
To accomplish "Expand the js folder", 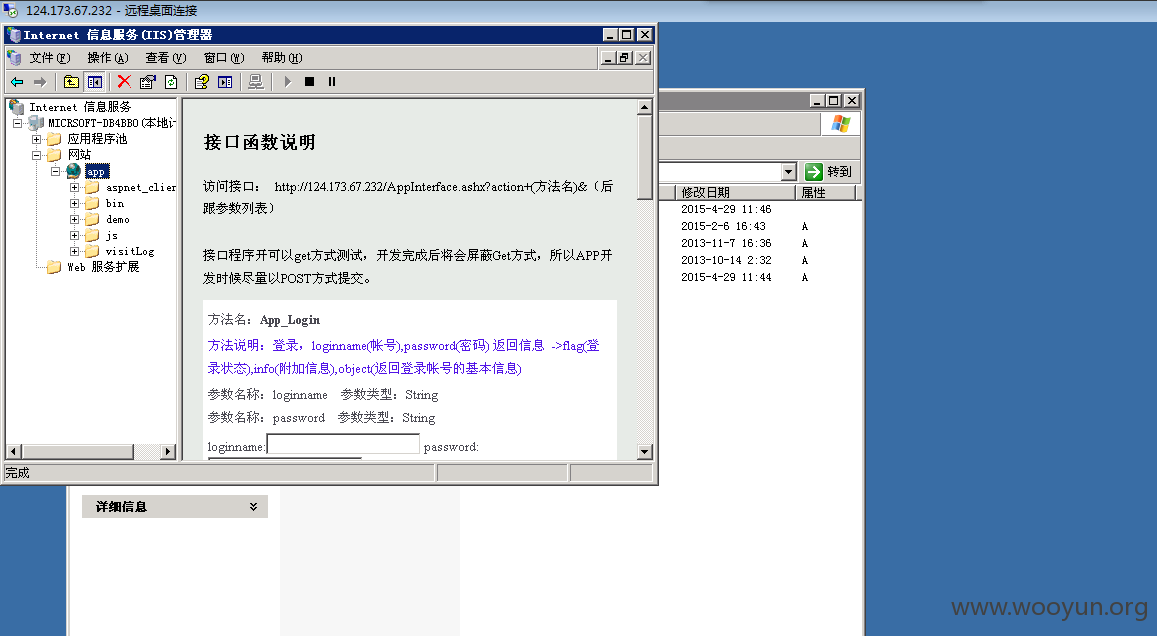I will click(75, 235).
